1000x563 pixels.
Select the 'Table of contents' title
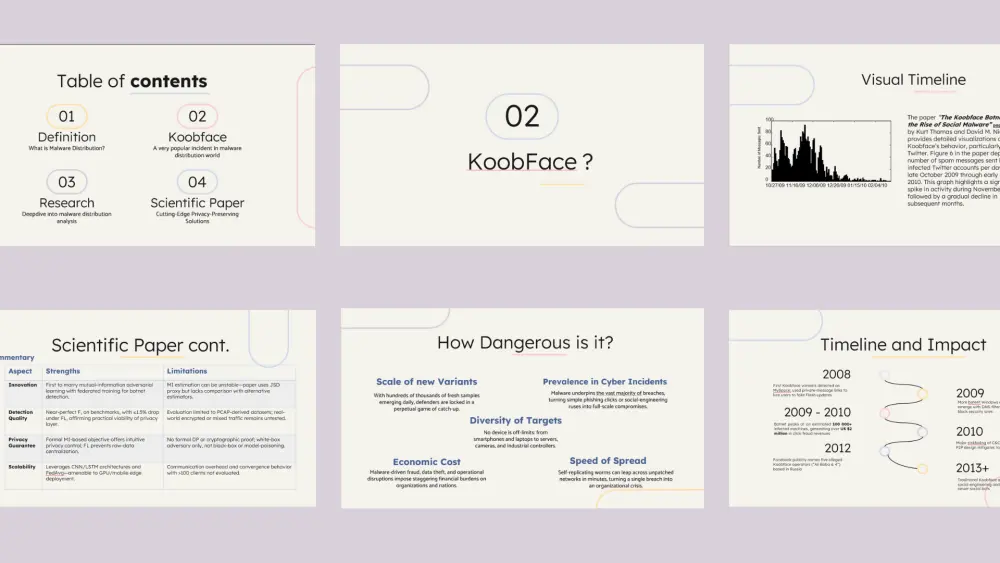[x=132, y=81]
